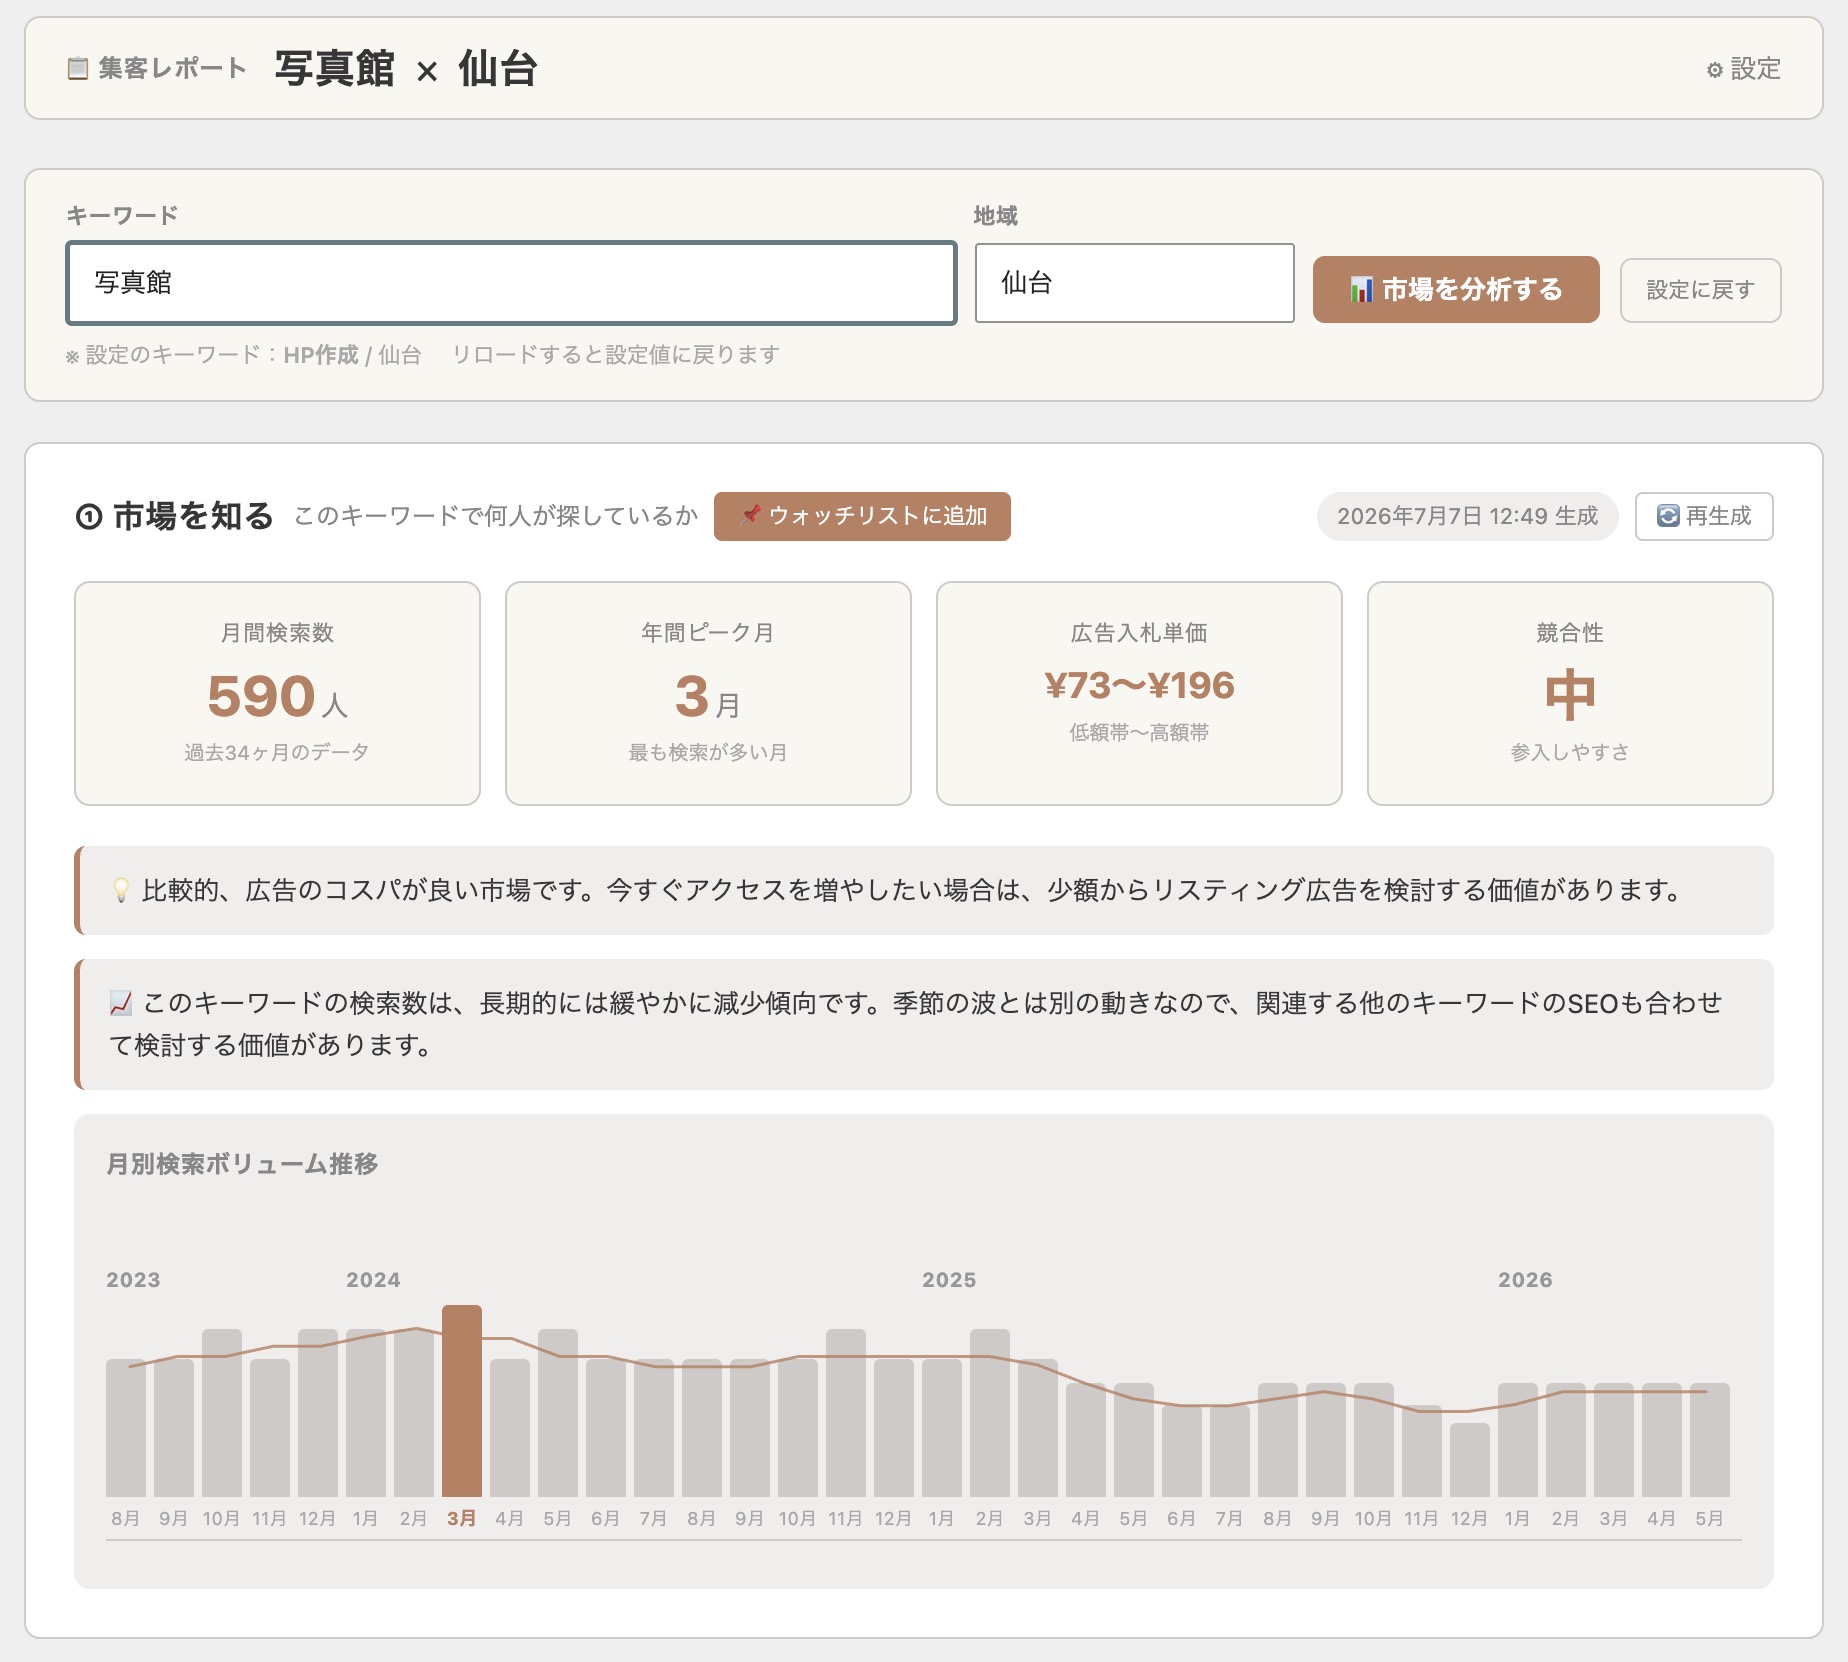Select the first bar, August 2023

[126, 1427]
